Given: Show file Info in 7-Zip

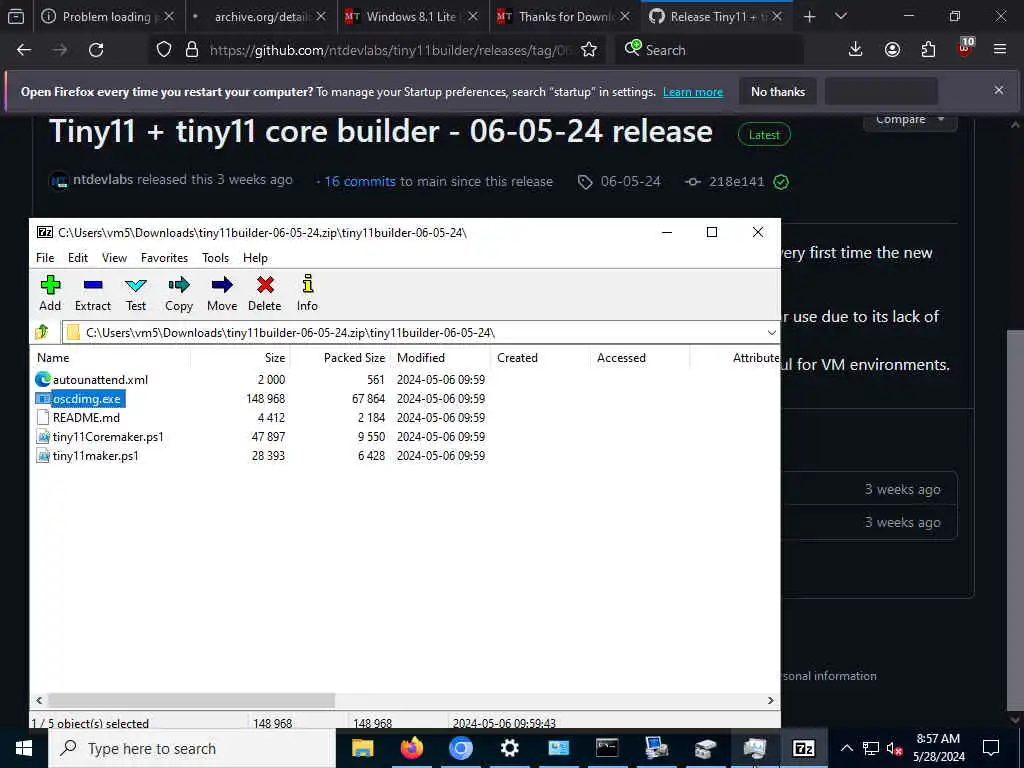Looking at the screenshot, I should [x=307, y=293].
